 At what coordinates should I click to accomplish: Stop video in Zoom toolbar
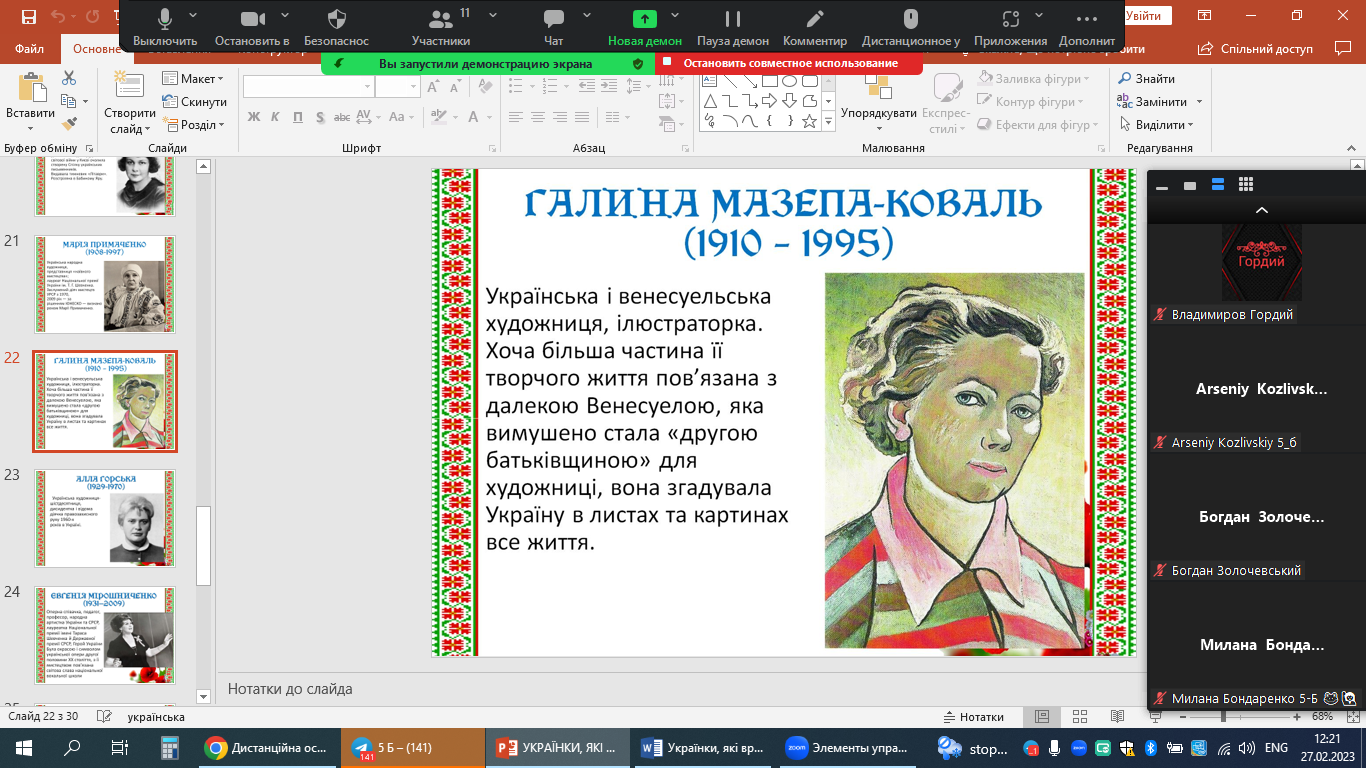pos(252,27)
